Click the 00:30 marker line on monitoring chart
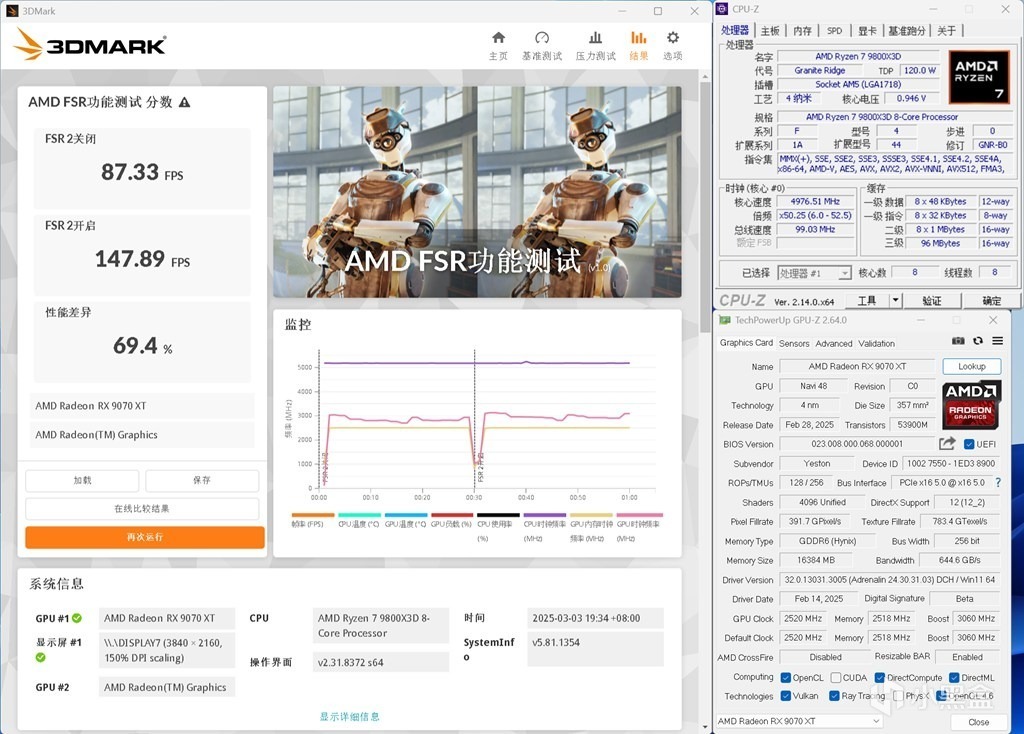This screenshot has height=734, width=1024. 475,419
